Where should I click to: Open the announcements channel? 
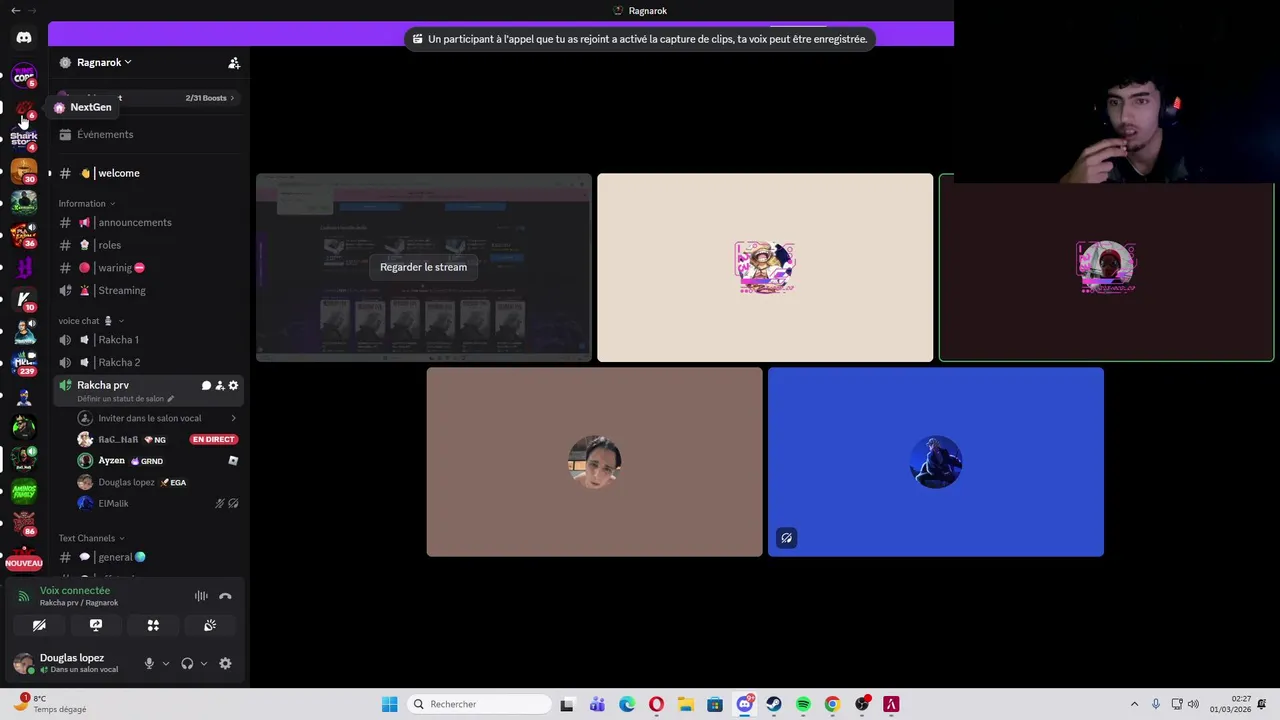click(x=148, y=222)
